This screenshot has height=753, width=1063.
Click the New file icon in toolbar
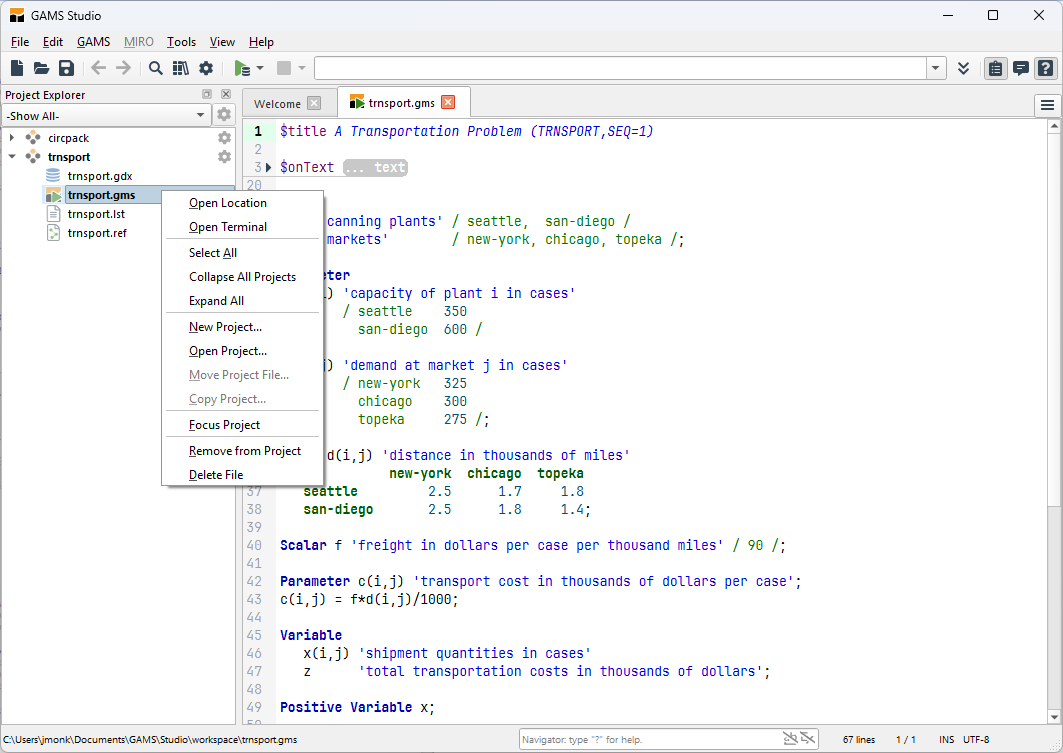click(x=17, y=68)
